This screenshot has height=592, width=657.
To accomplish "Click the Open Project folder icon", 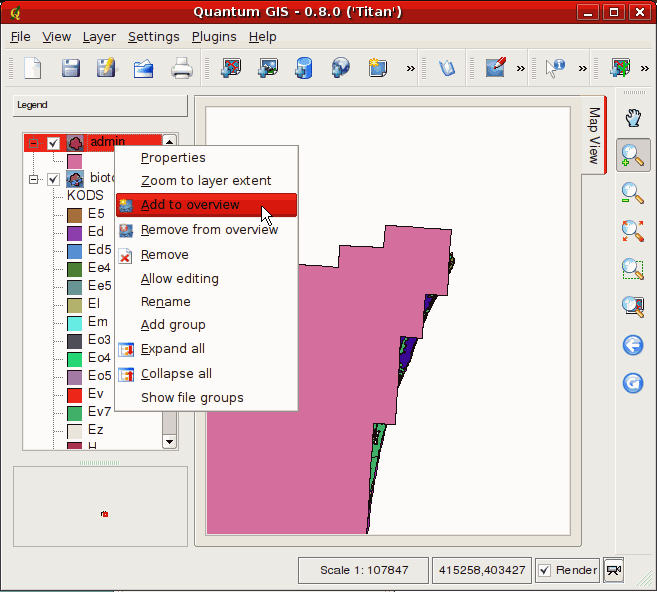I will coord(144,68).
